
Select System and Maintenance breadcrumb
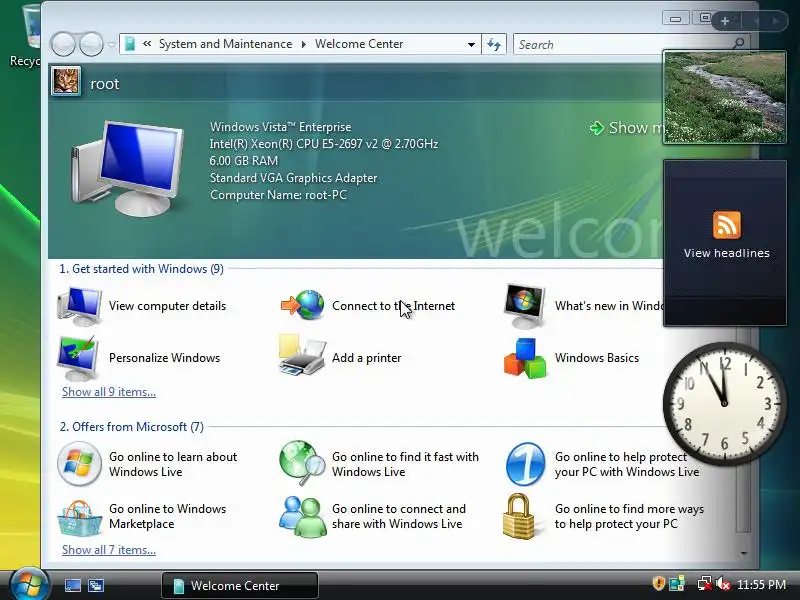[226, 44]
